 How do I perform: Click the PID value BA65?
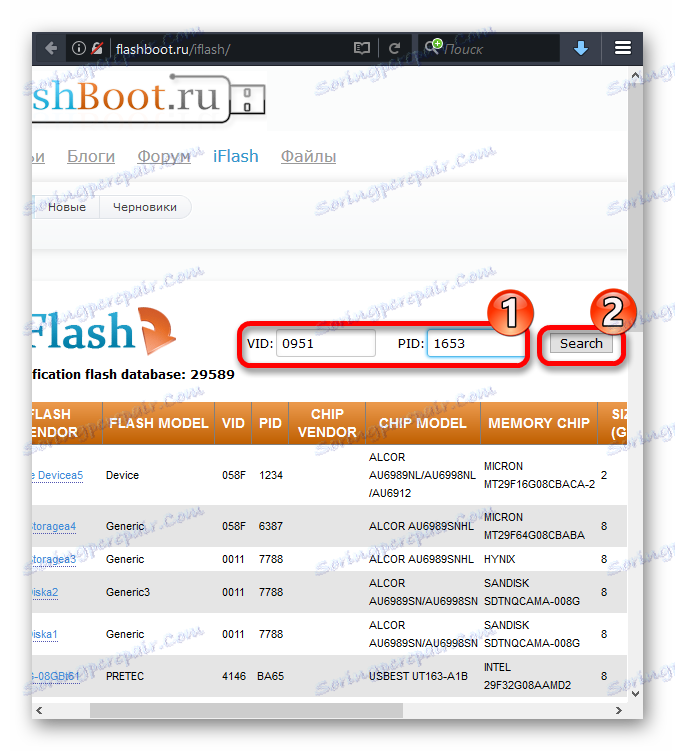click(x=271, y=676)
